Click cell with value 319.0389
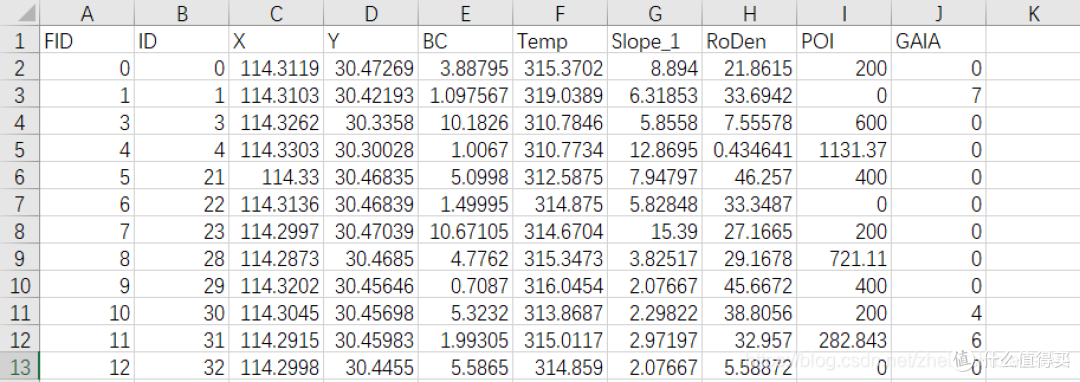This screenshot has width=1080, height=382. pyautogui.click(x=560, y=95)
